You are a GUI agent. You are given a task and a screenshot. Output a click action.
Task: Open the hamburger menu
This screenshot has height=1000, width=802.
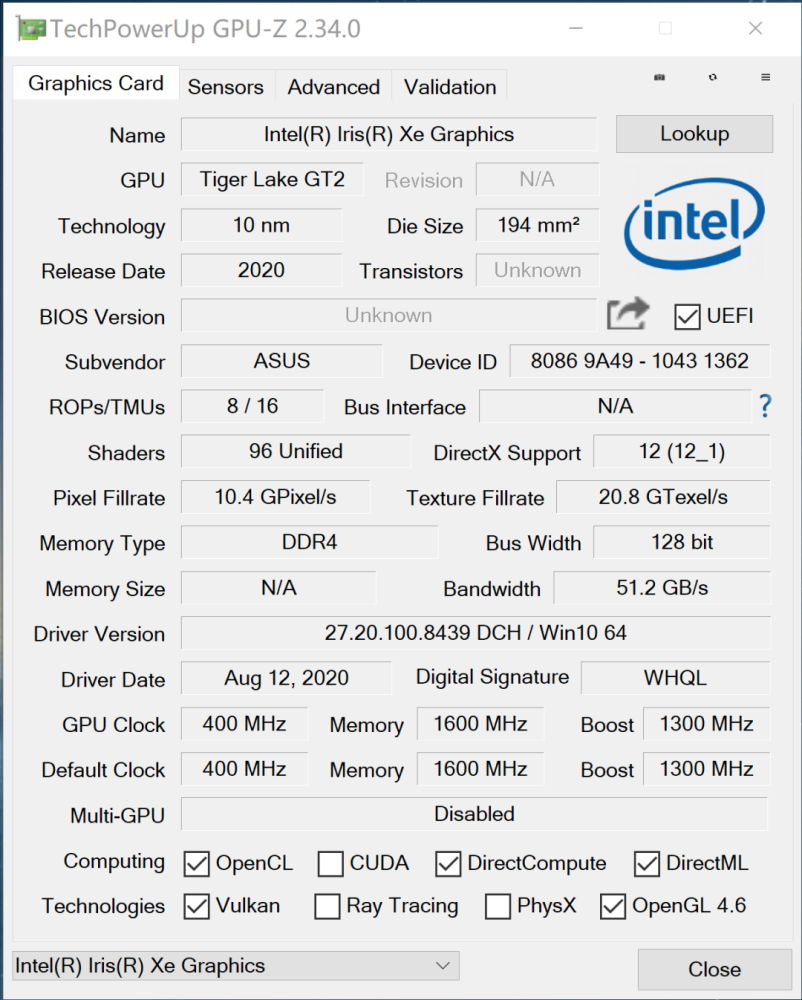[x=766, y=77]
